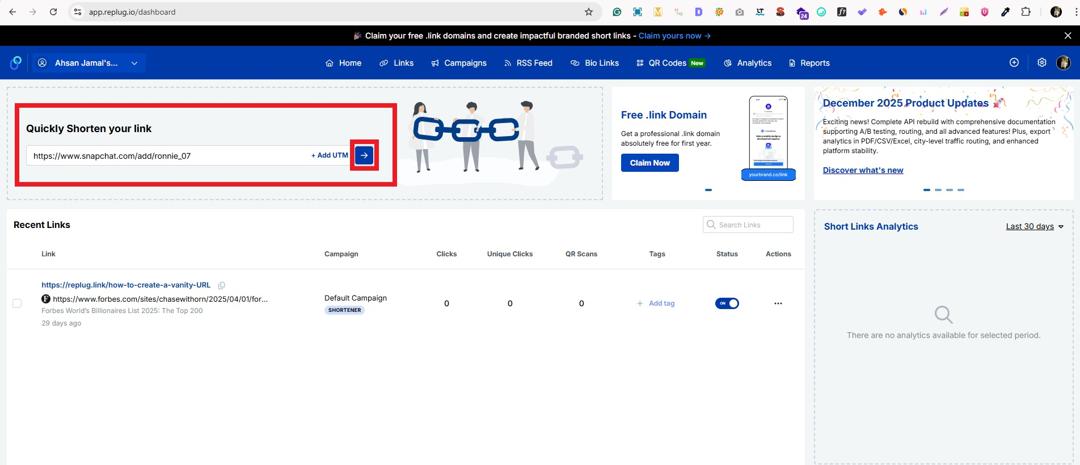Click the camera screenshot extension icon
The height and width of the screenshot is (465, 1080).
[739, 12]
